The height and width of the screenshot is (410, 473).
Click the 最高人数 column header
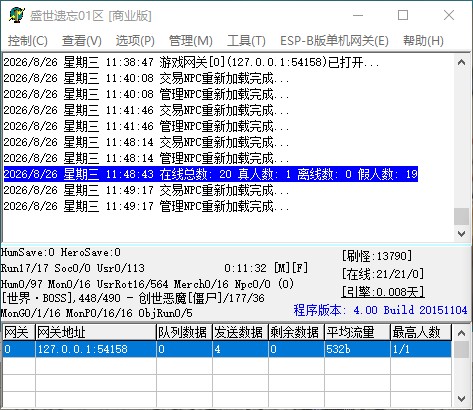(421, 332)
